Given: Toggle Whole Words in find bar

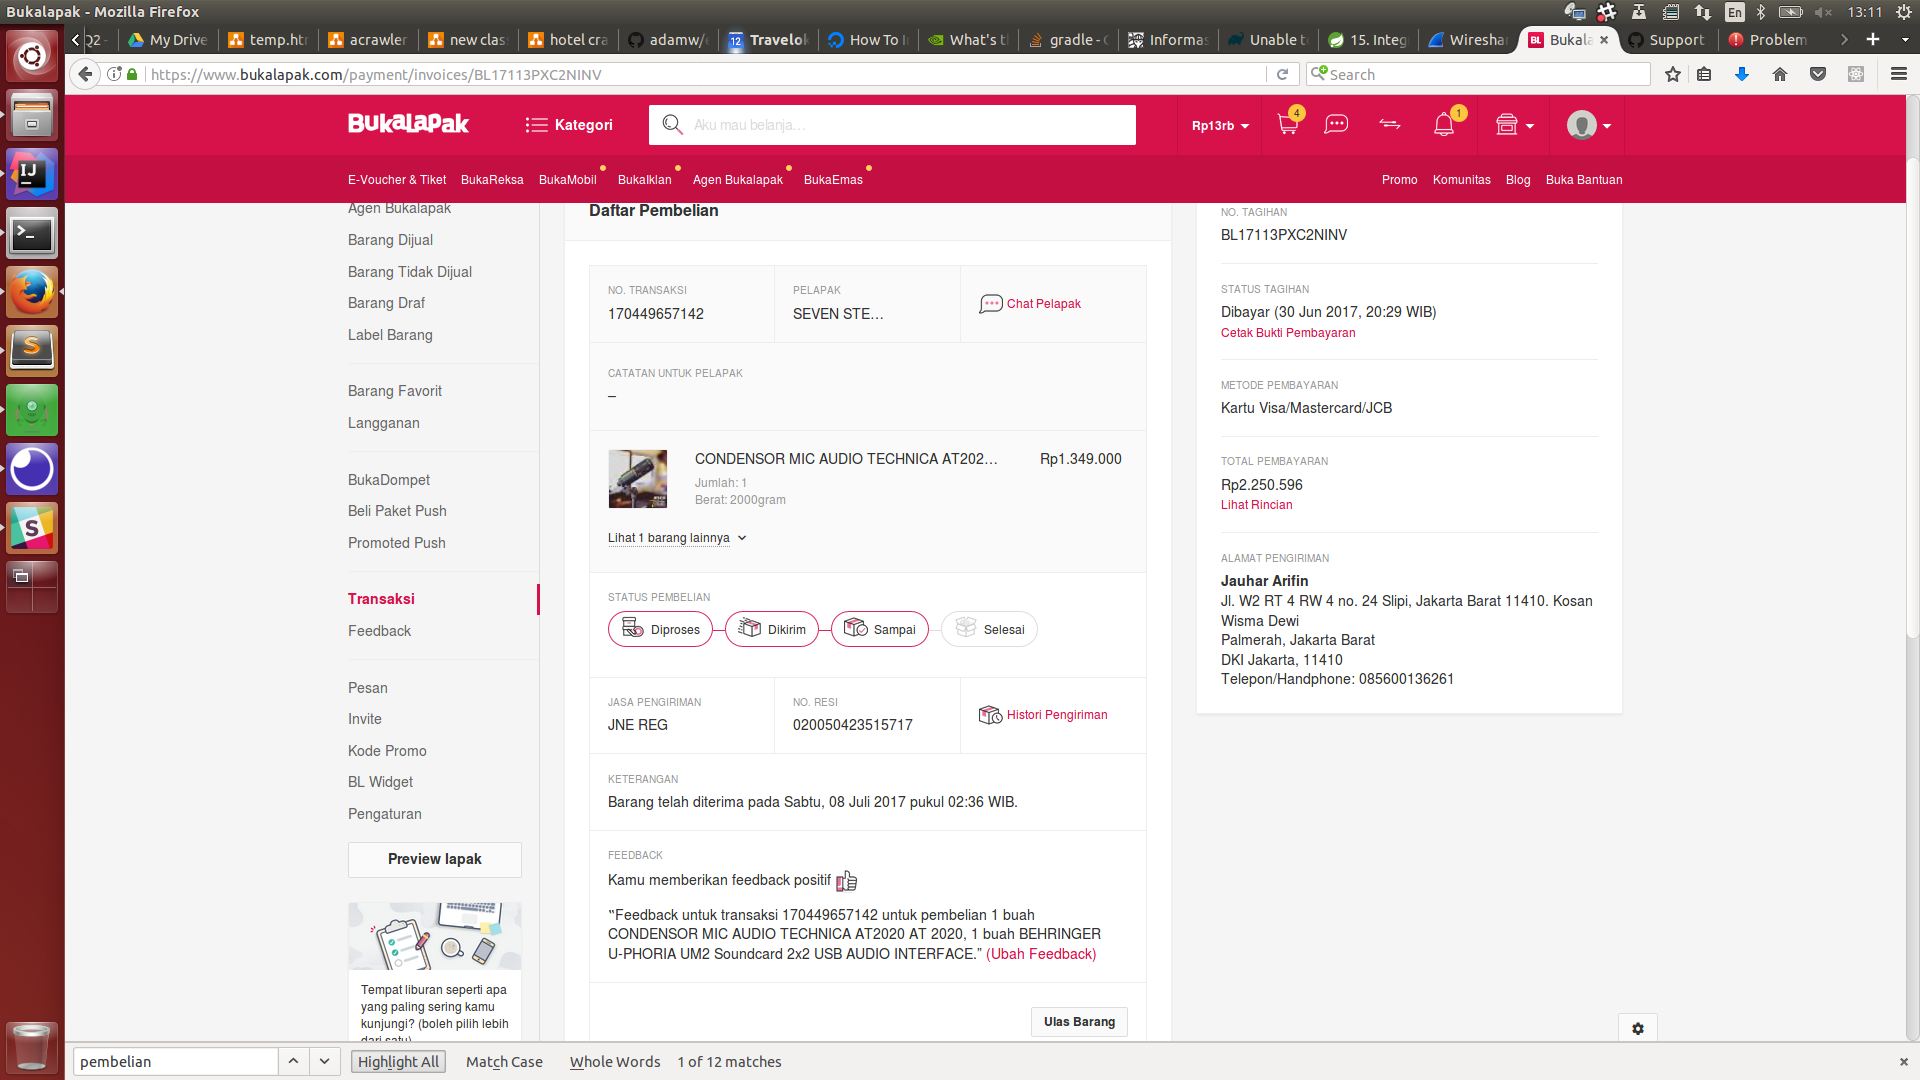Looking at the screenshot, I should coord(615,1062).
